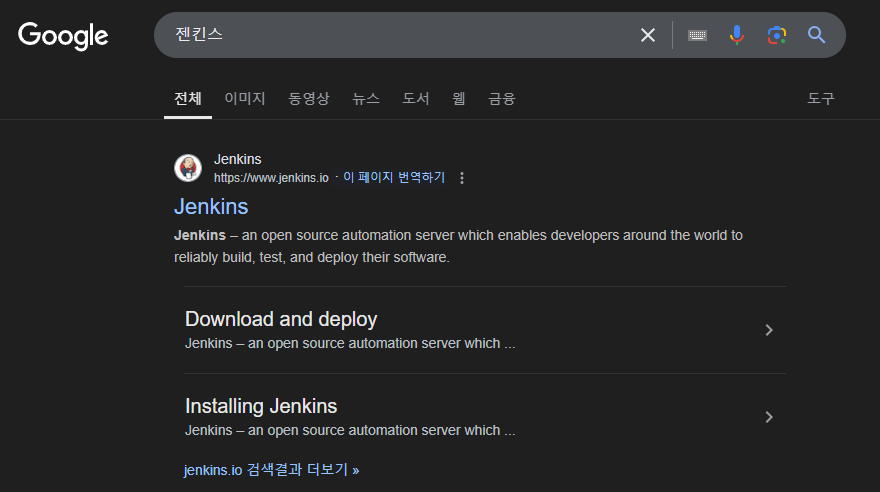Image resolution: width=880 pixels, height=492 pixels.
Task: Click 이 페이지 번역하기 link
Action: [394, 177]
